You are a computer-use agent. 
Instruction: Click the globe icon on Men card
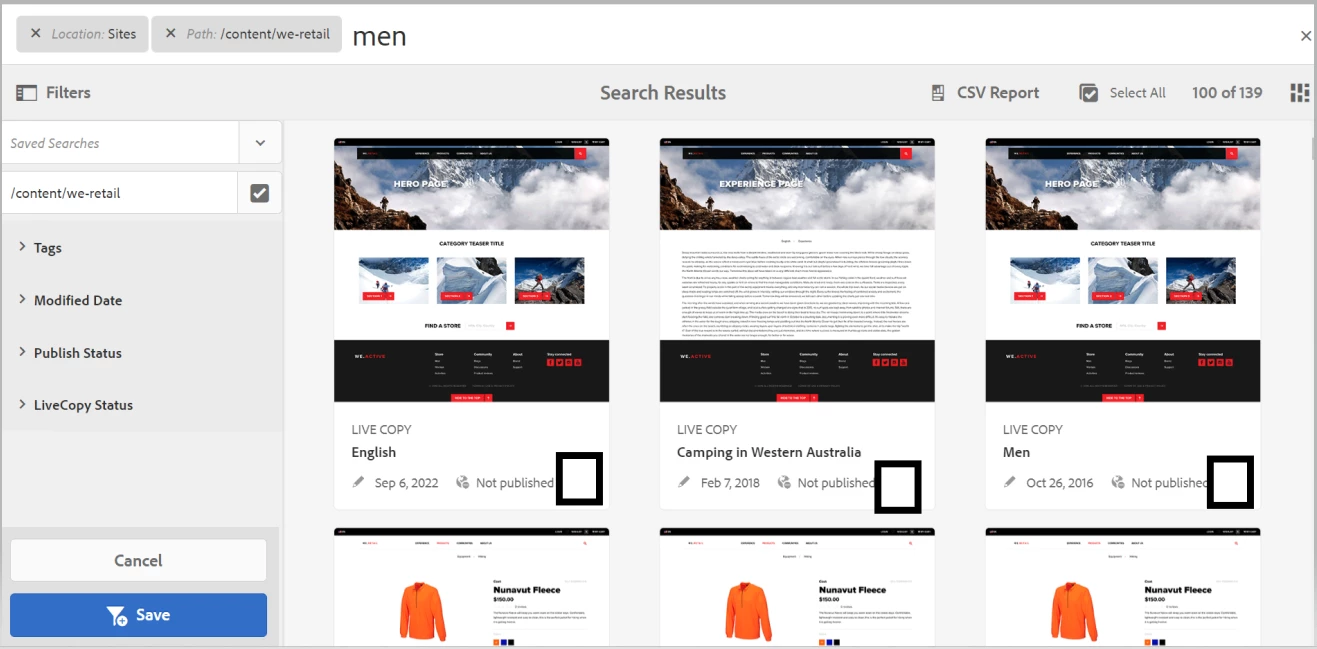pyautogui.click(x=1117, y=482)
